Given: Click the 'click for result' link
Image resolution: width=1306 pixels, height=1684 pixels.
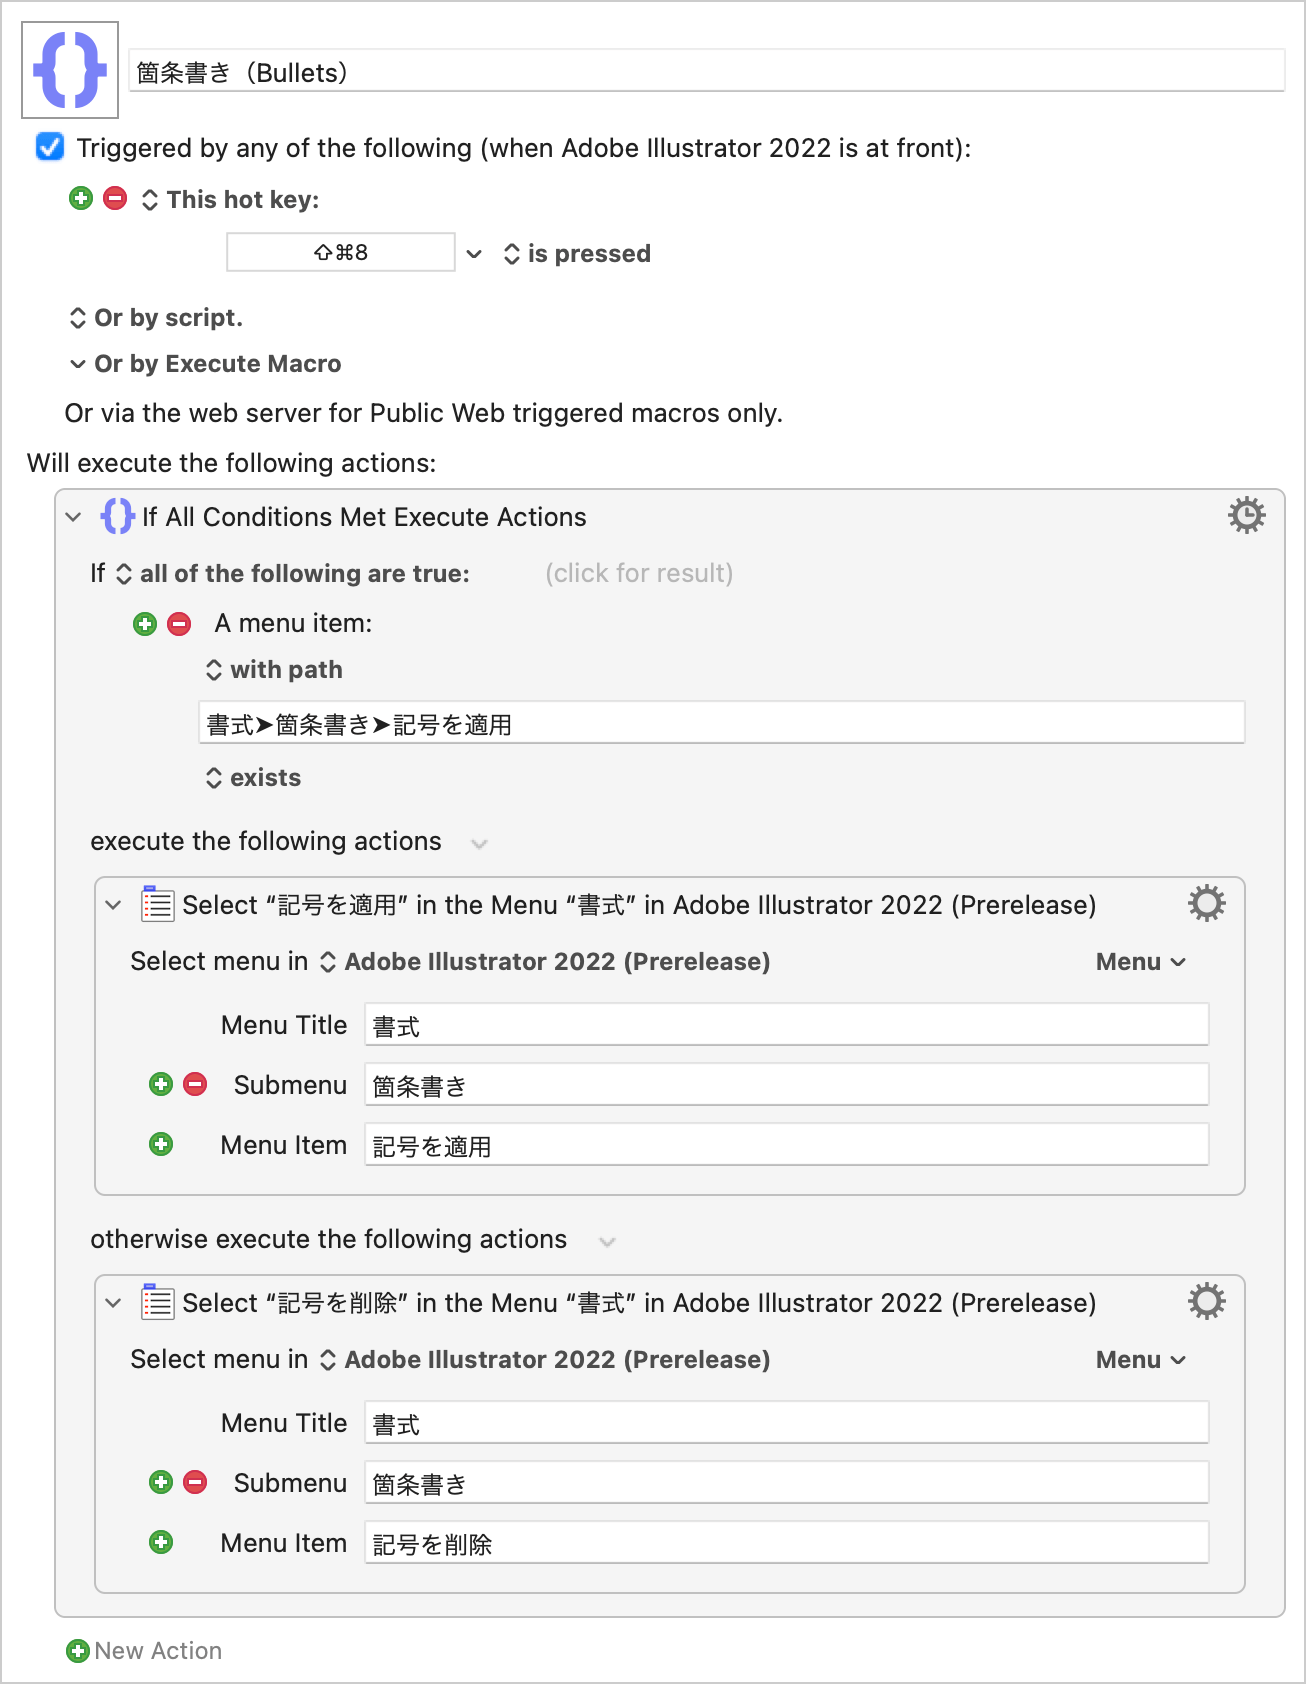Looking at the screenshot, I should point(639,573).
